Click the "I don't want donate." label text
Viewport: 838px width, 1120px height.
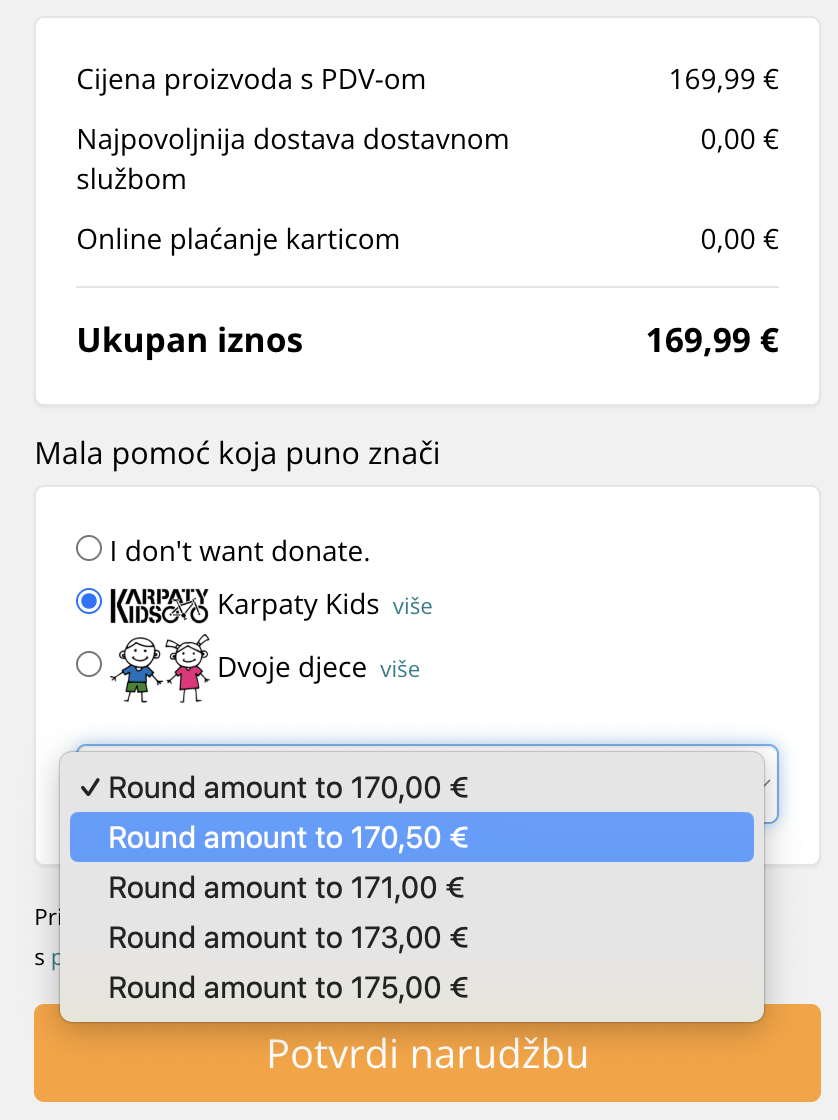tap(240, 550)
